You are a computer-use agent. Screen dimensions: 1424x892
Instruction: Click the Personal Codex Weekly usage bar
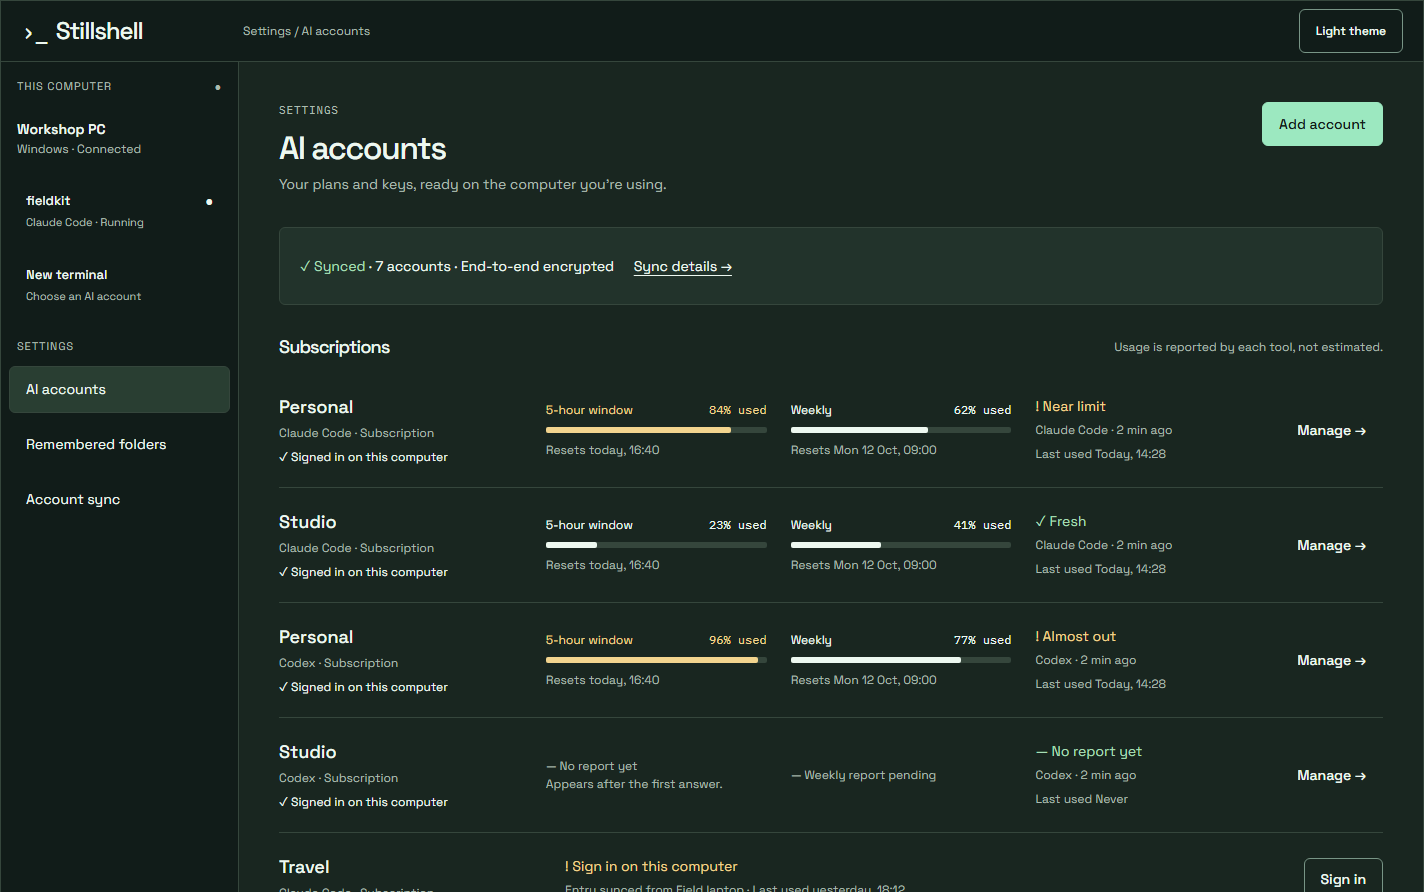(901, 660)
